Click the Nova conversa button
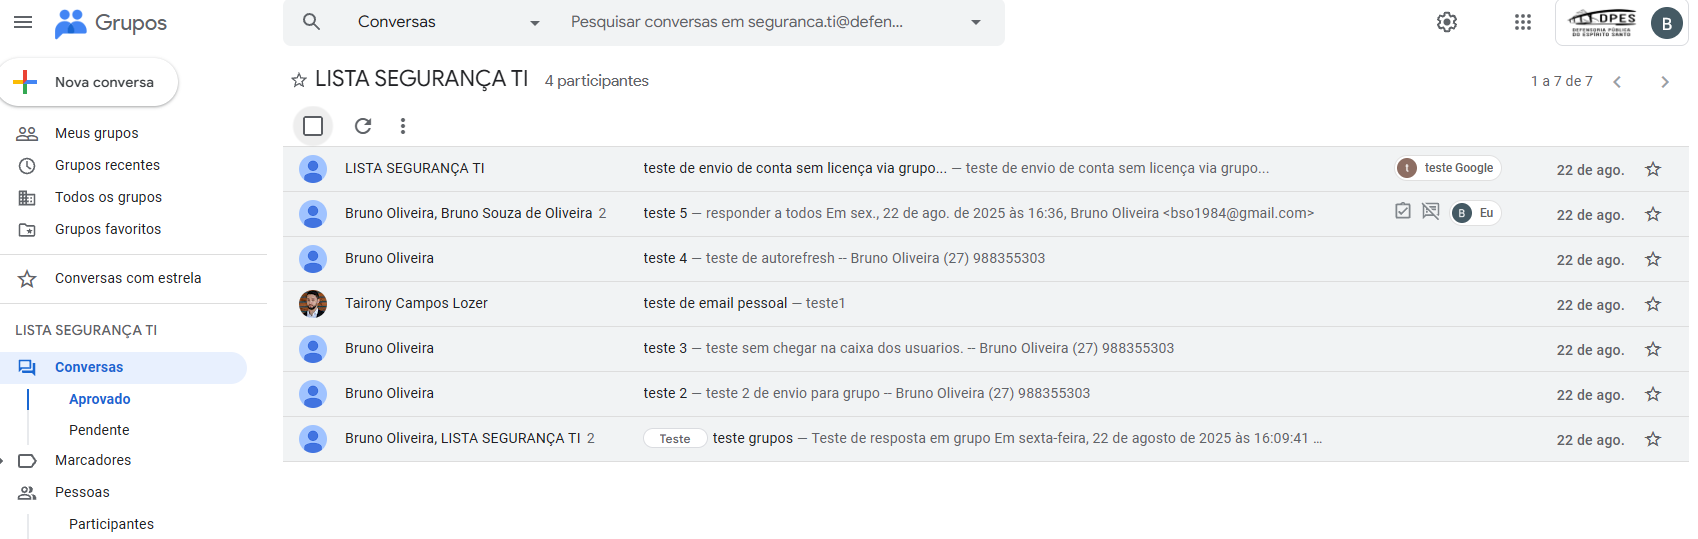The image size is (1698, 539). (89, 82)
